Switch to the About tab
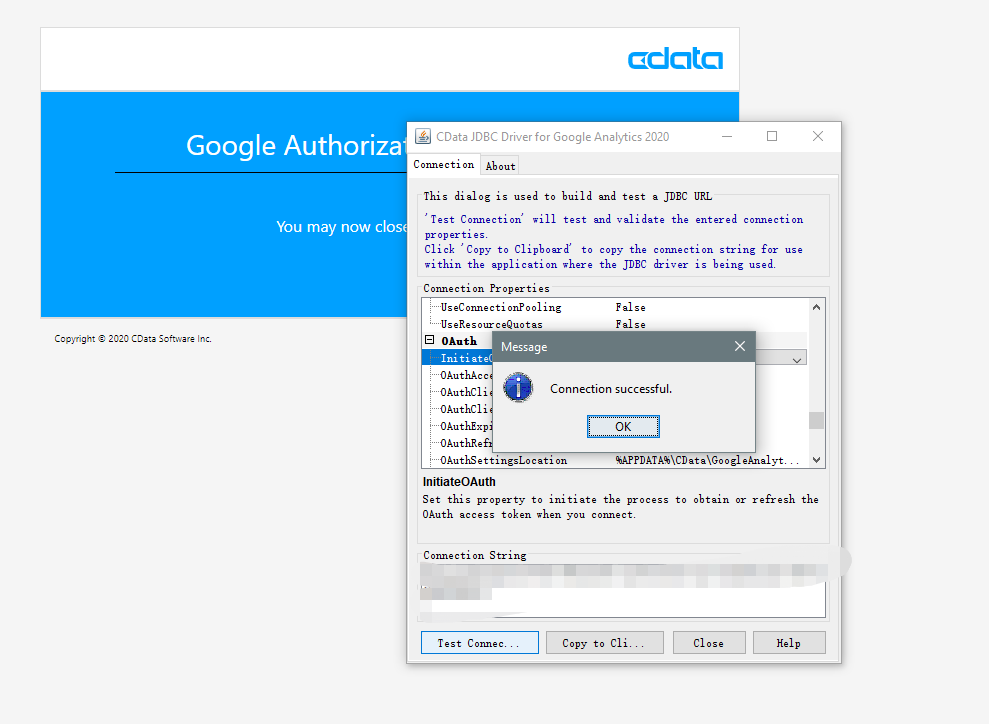The width and height of the screenshot is (989, 724). click(x=499, y=165)
